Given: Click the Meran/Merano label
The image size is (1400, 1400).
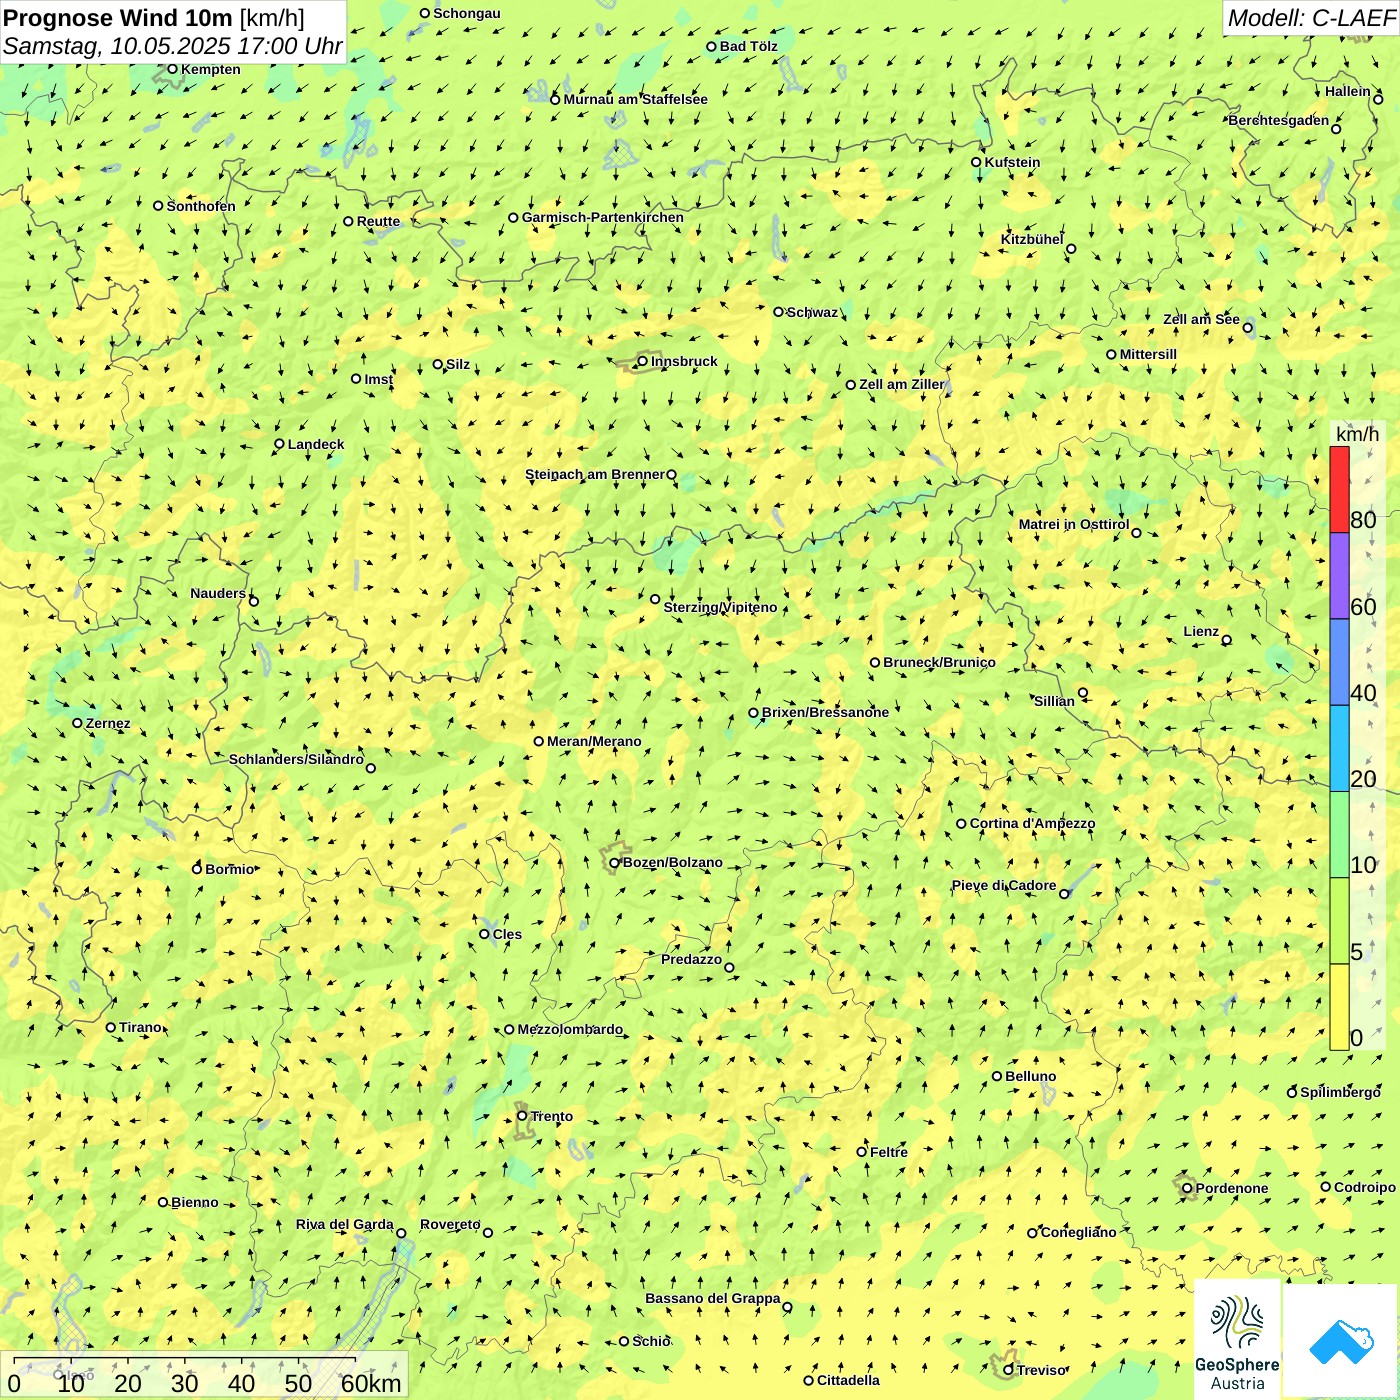Looking at the screenshot, I should [594, 741].
